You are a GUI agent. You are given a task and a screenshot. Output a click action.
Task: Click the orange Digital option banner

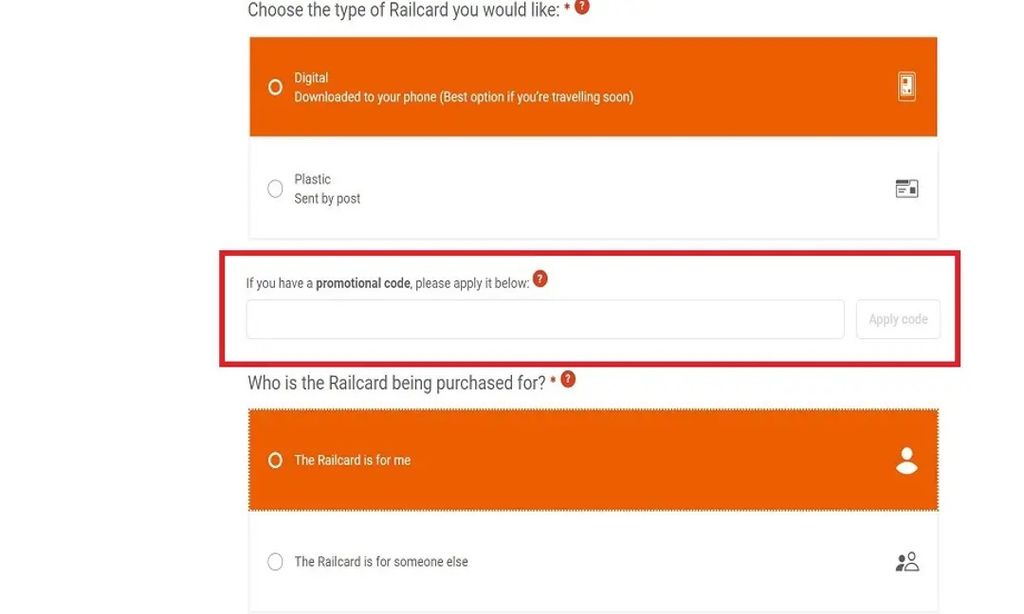[594, 87]
